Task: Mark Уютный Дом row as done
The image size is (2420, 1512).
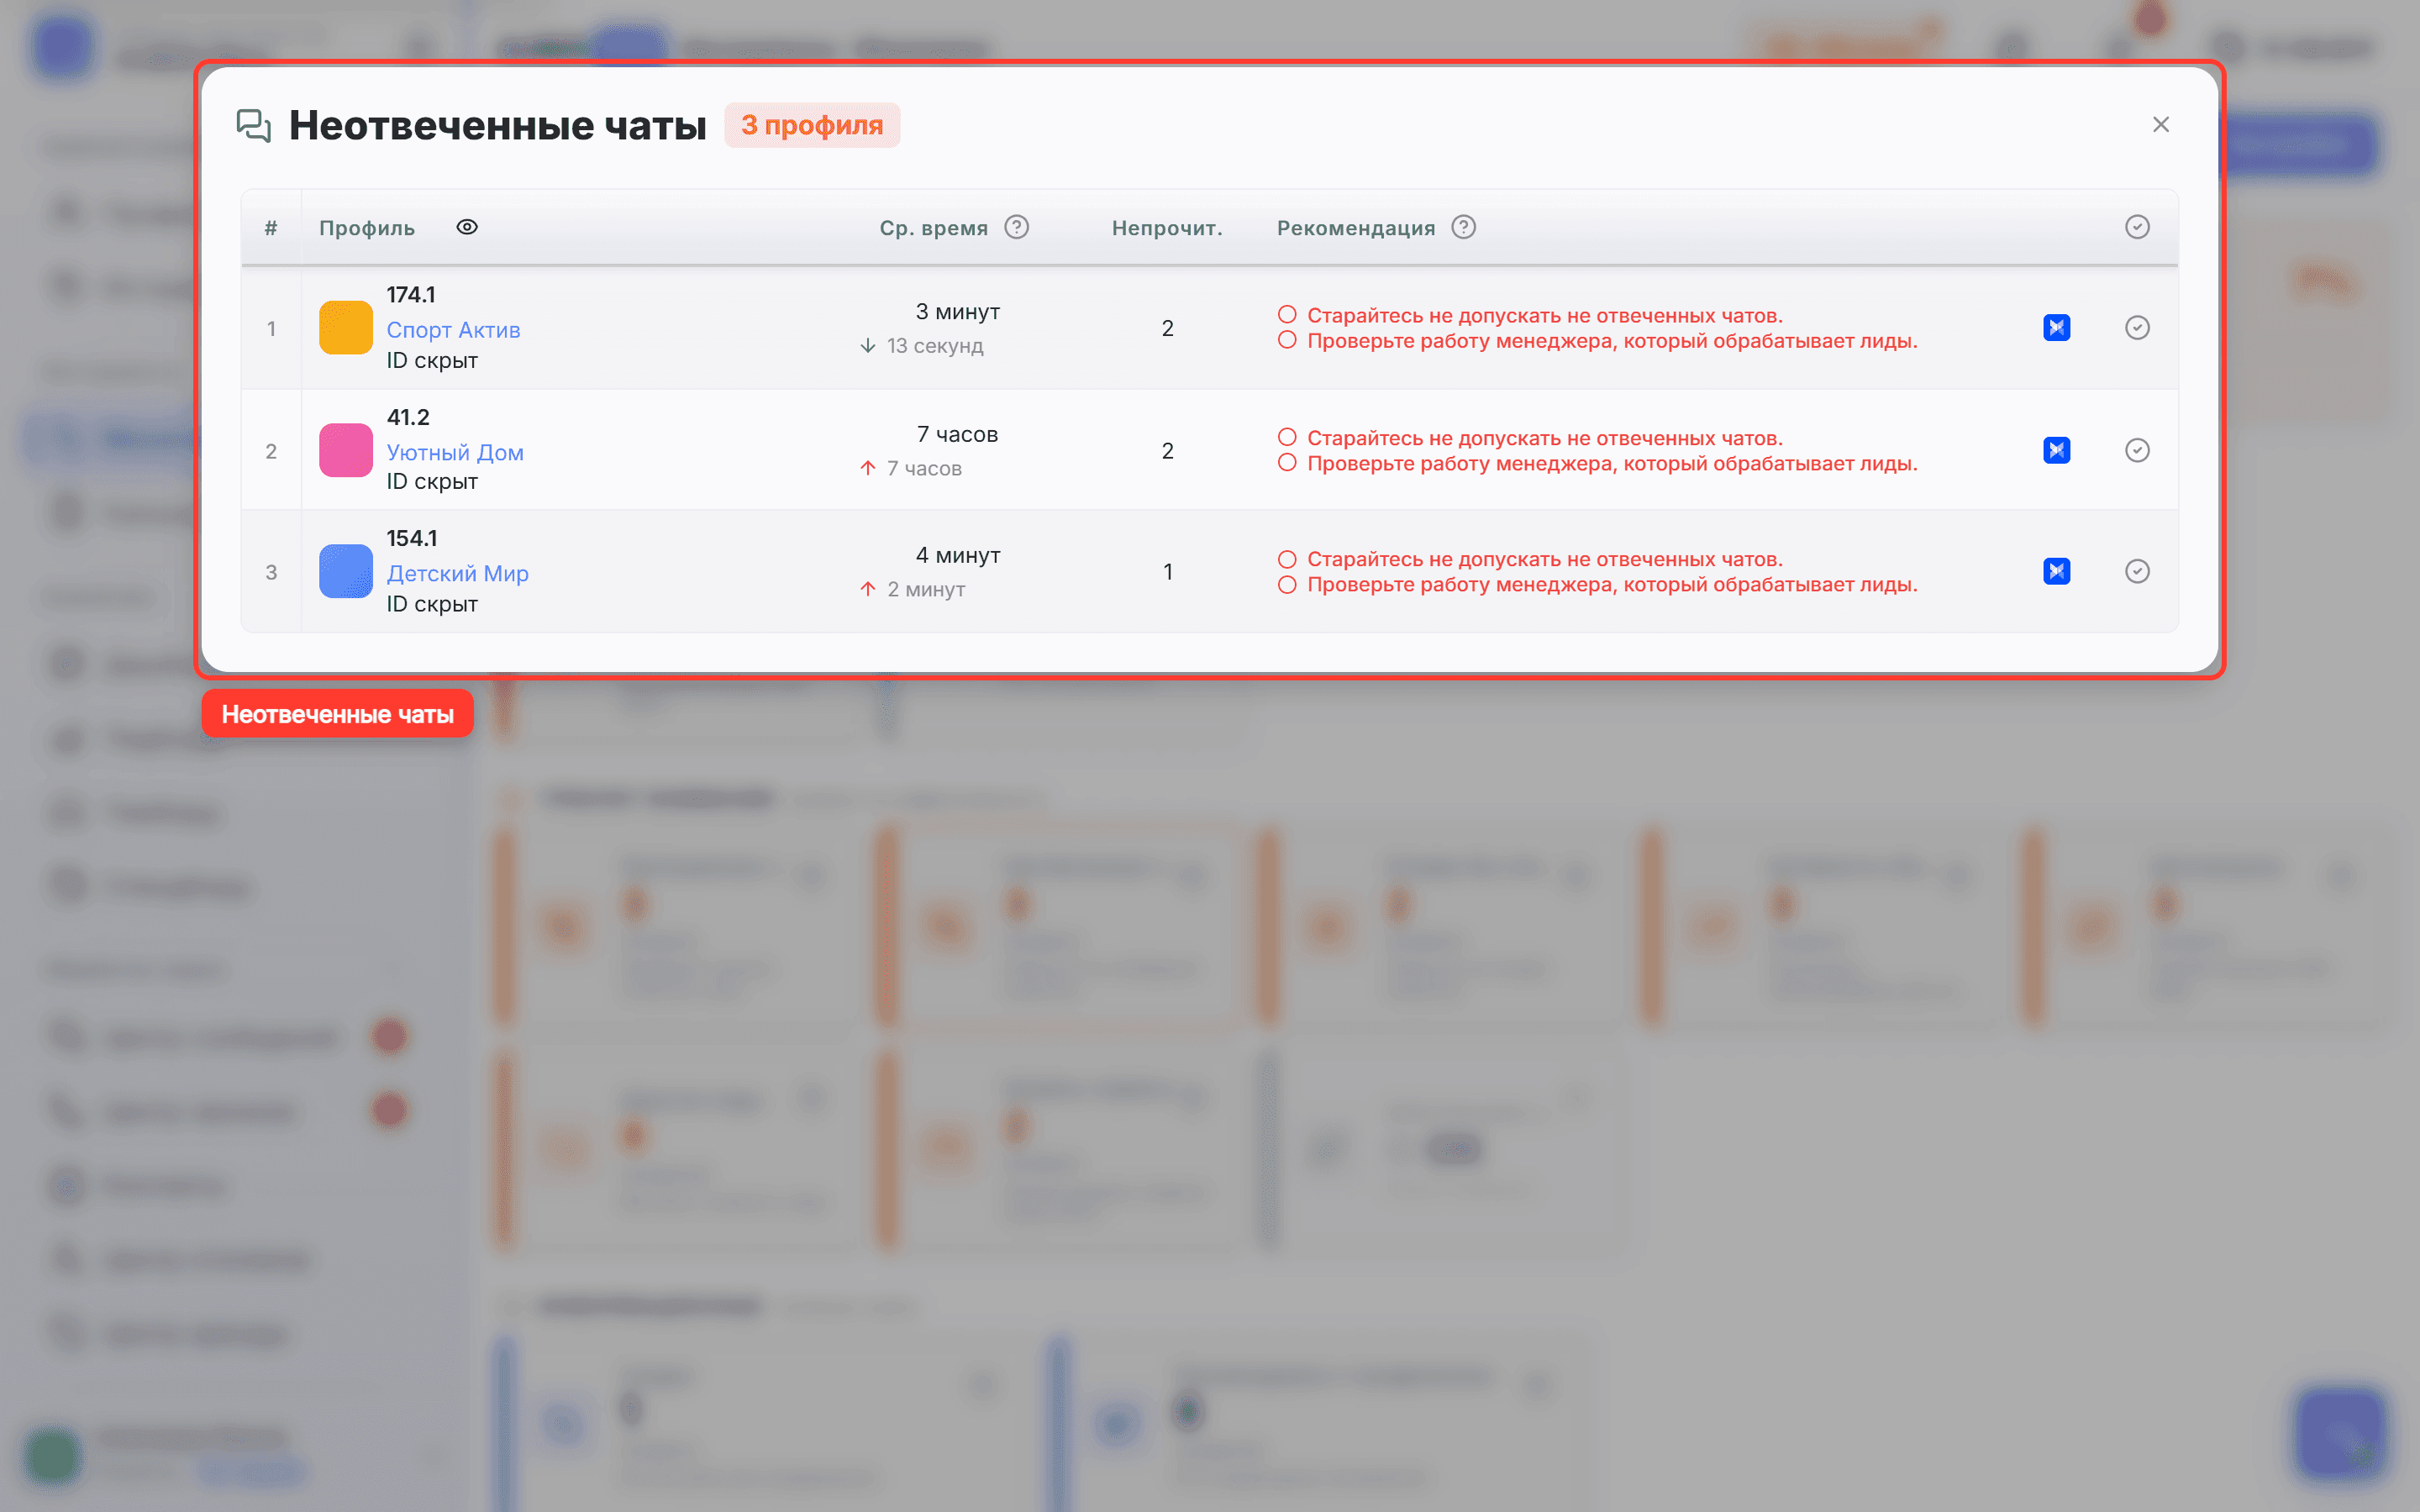Action: [2137, 450]
